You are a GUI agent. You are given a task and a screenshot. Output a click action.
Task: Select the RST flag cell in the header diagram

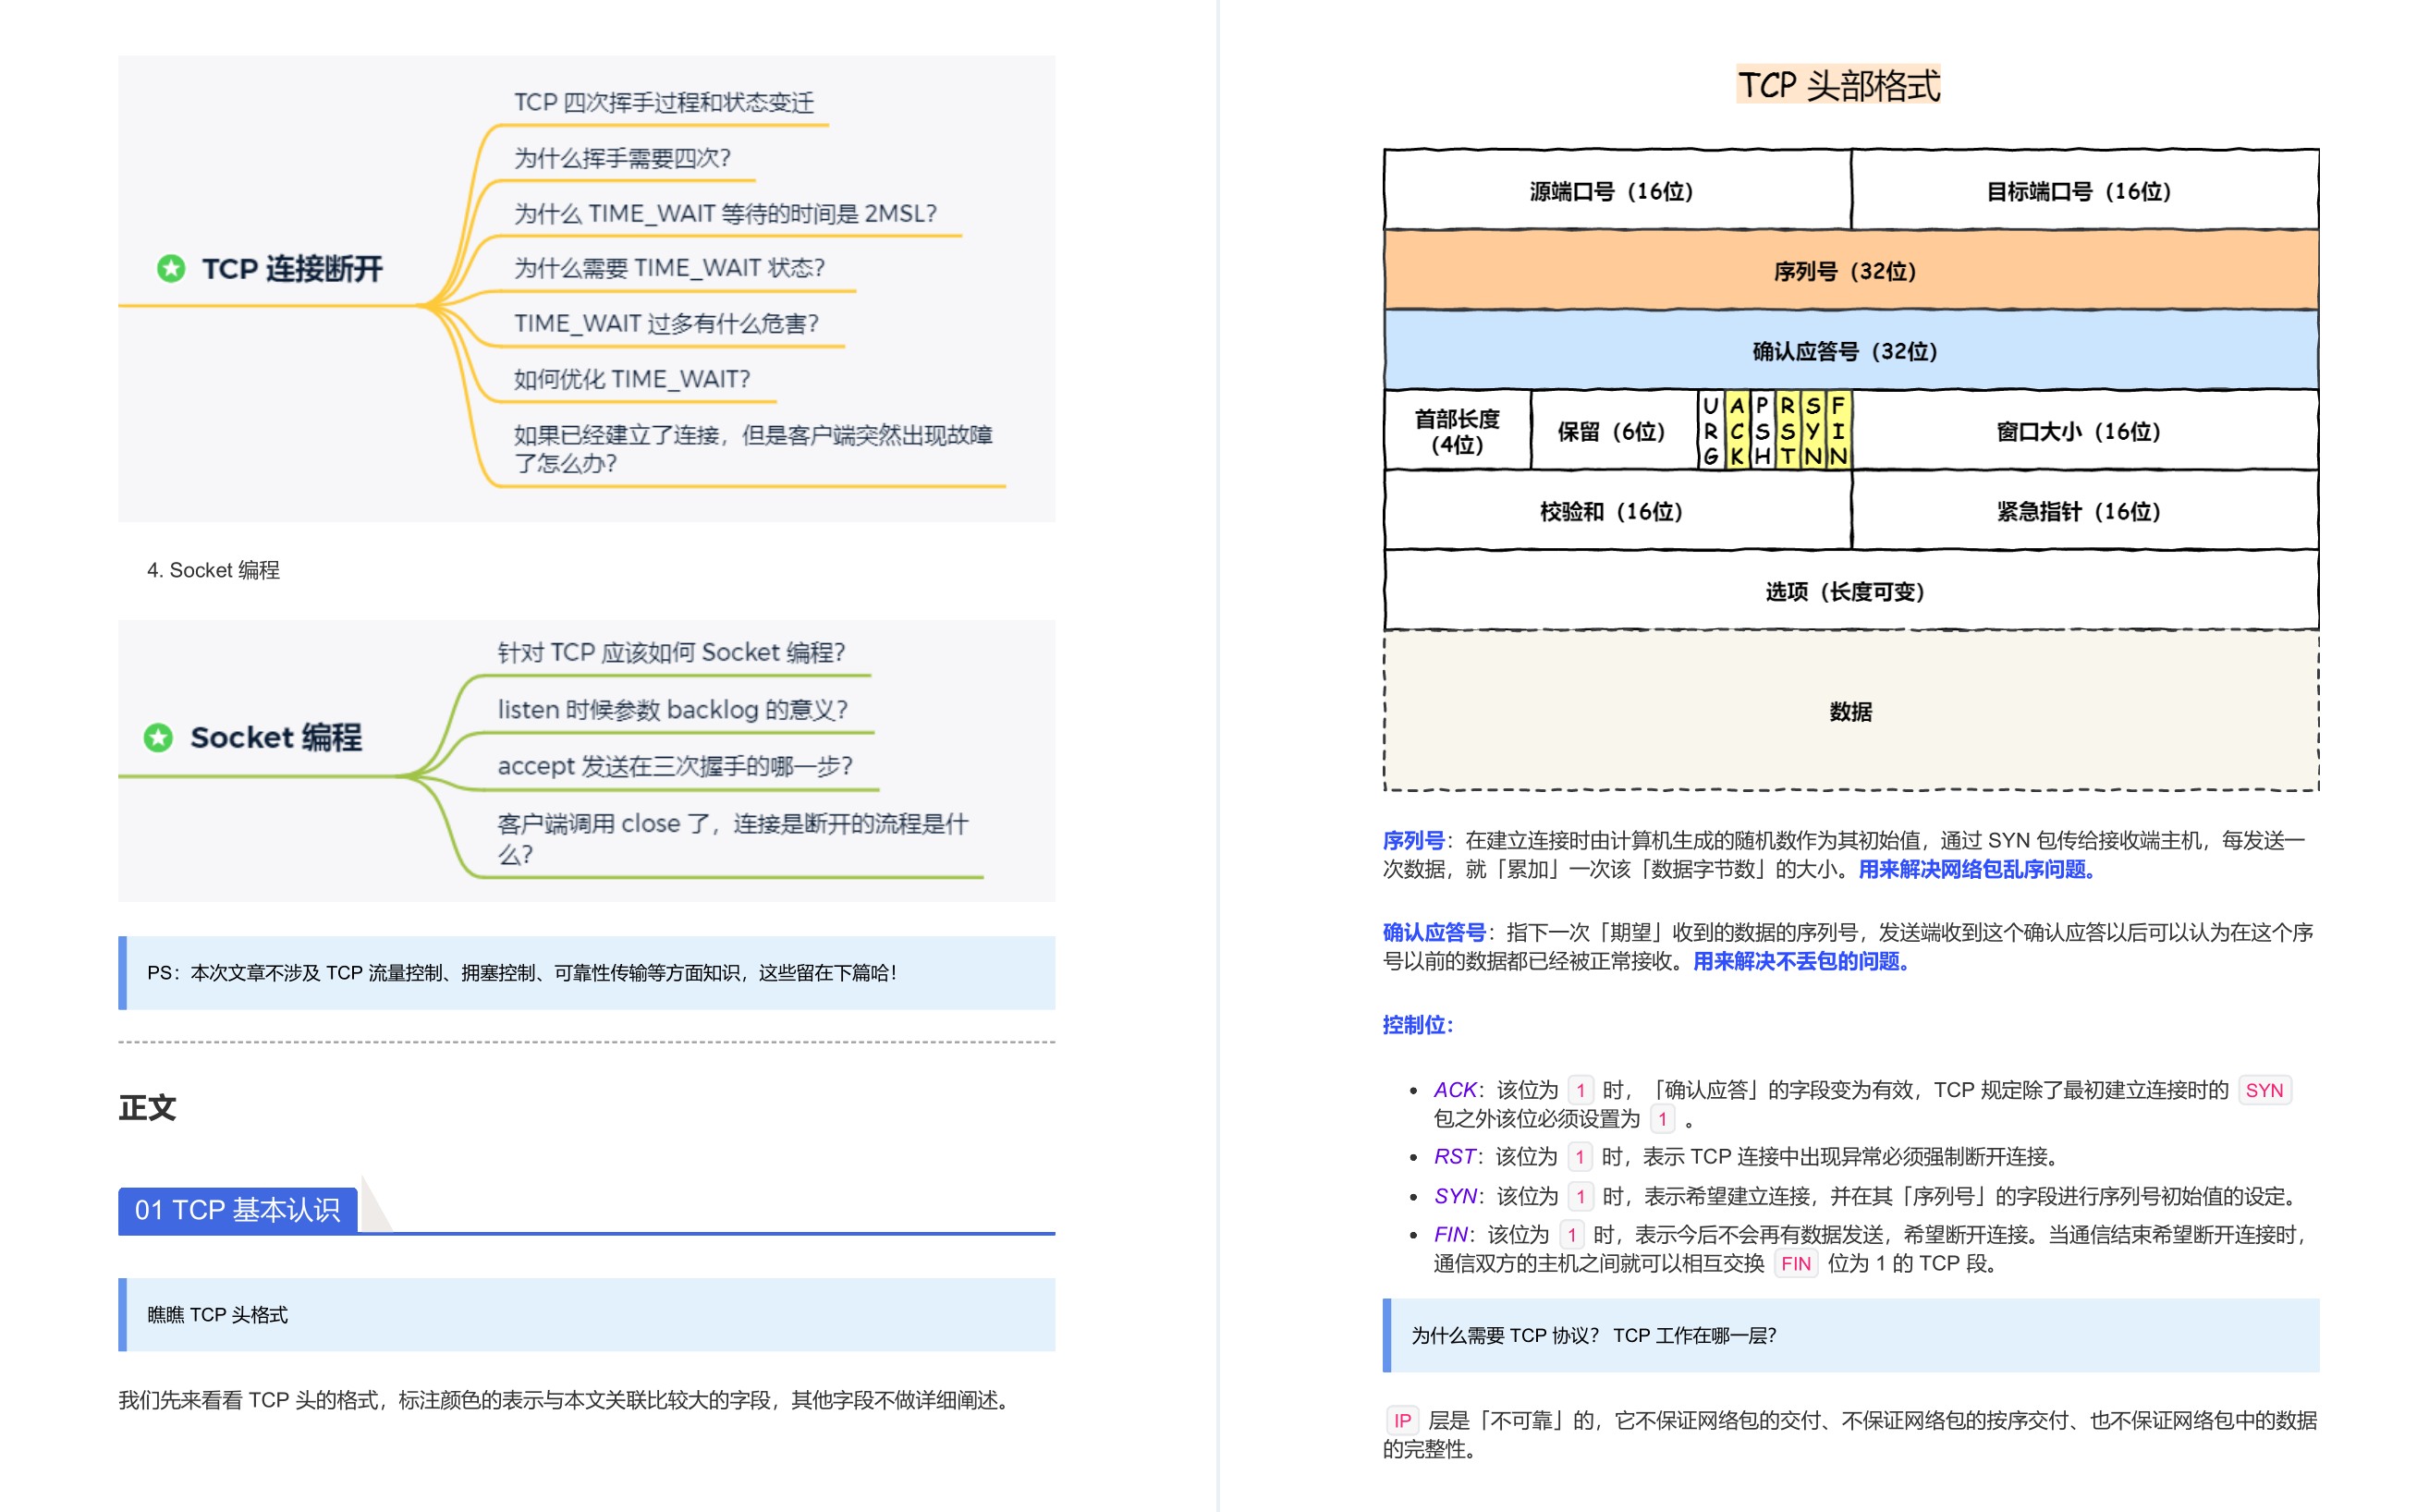[1788, 432]
